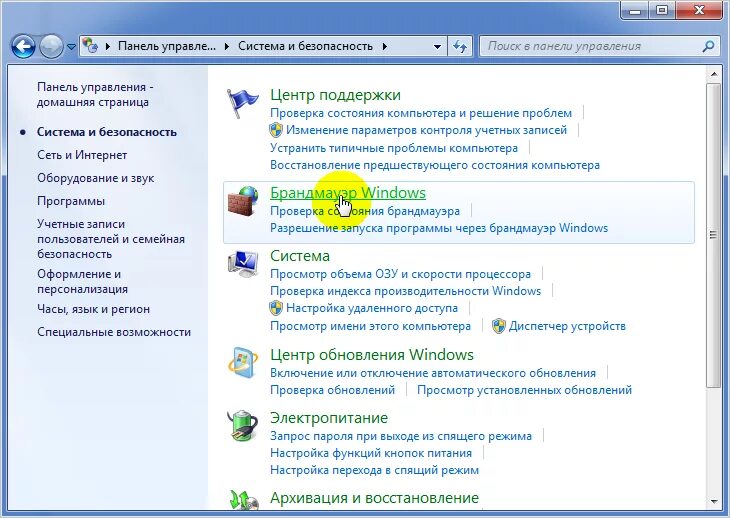Open Учетные записи пользователей и семейная безопасность
Image resolution: width=730 pixels, height=518 pixels.
click(x=111, y=239)
